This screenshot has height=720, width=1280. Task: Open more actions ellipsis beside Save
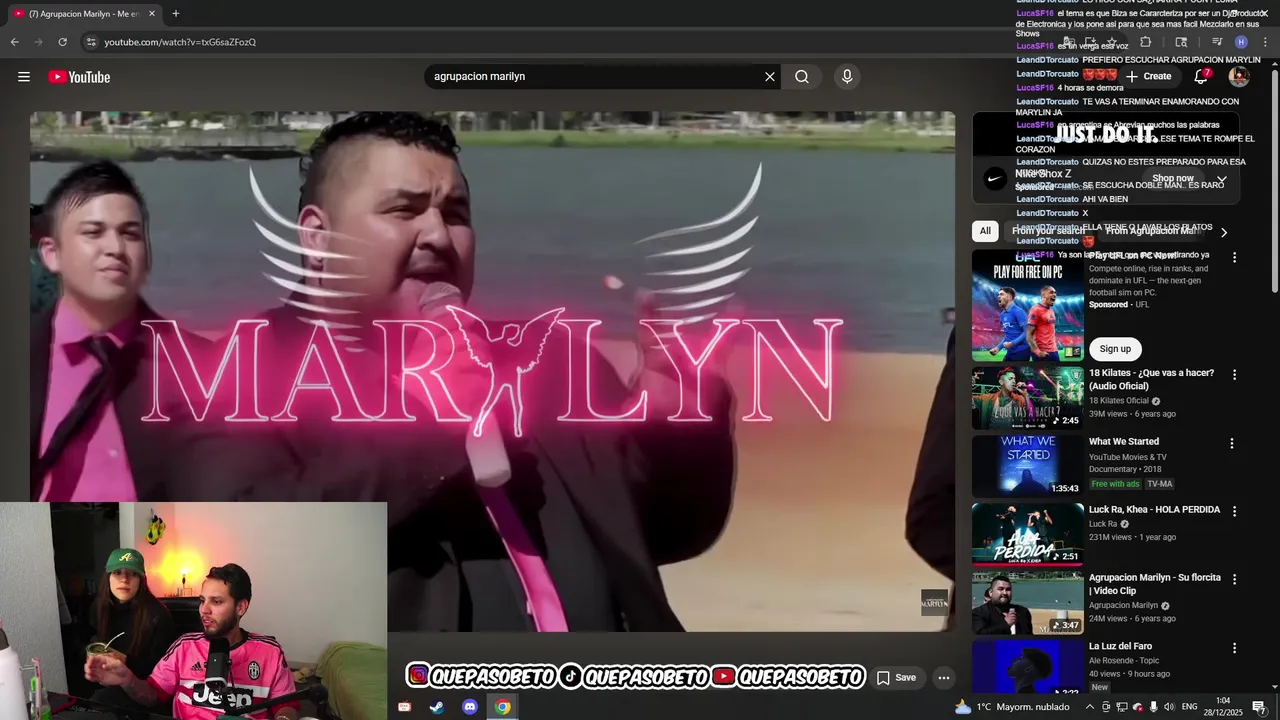point(943,678)
